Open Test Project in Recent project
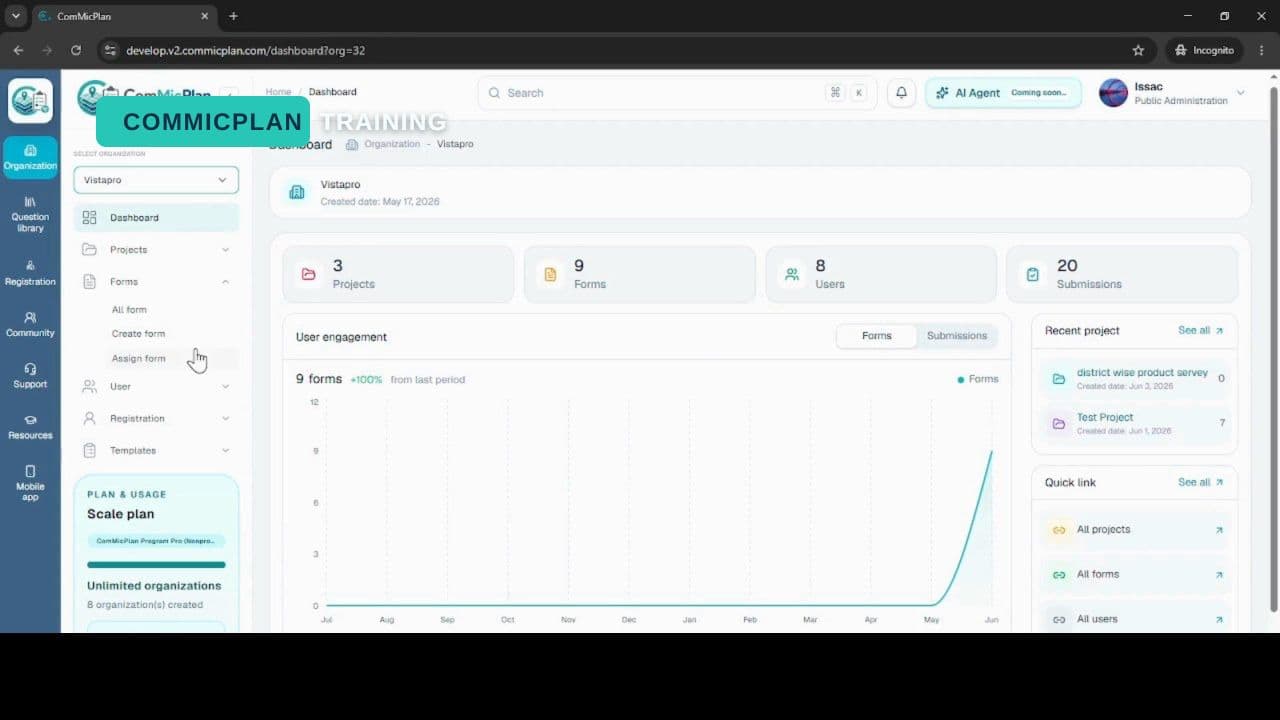This screenshot has height=720, width=1280. coord(1134,423)
